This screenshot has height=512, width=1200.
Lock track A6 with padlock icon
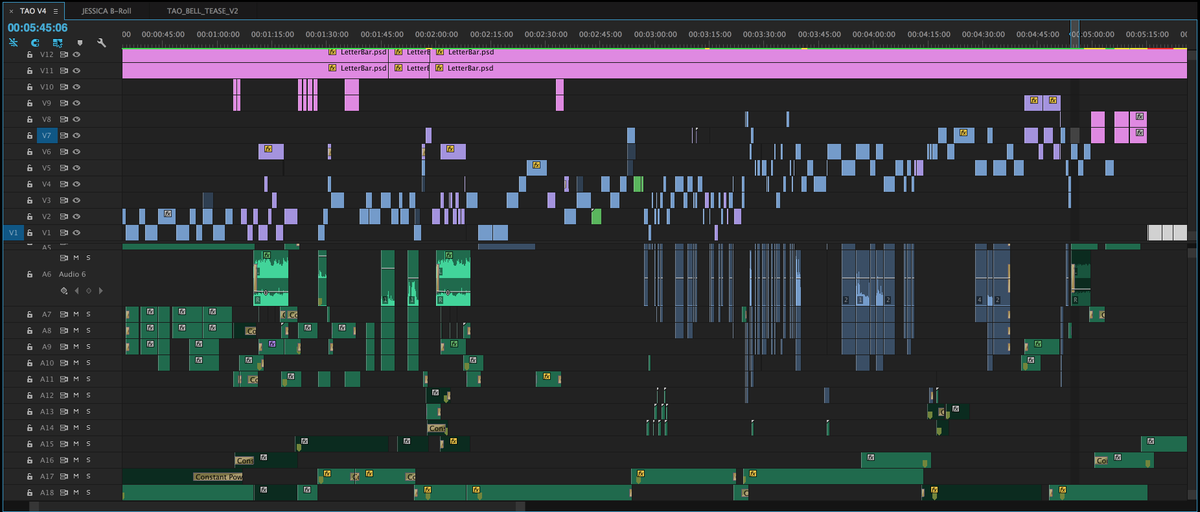coord(30,274)
